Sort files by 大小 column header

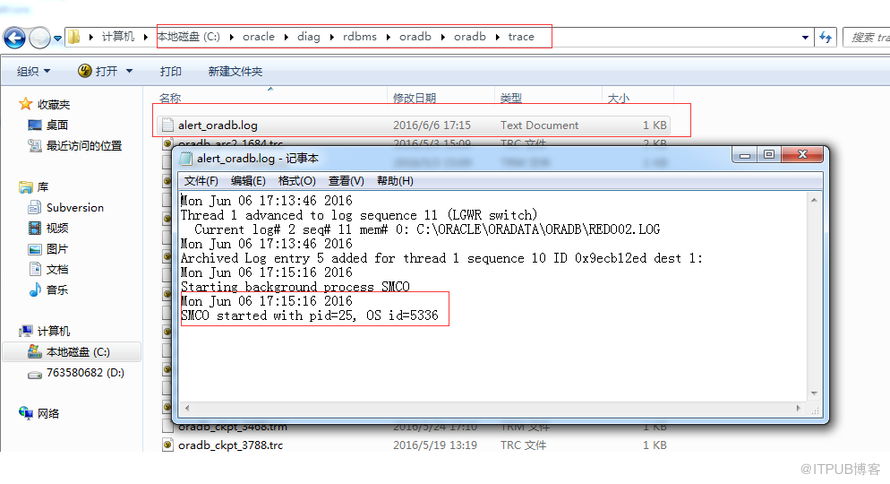pyautogui.click(x=618, y=98)
